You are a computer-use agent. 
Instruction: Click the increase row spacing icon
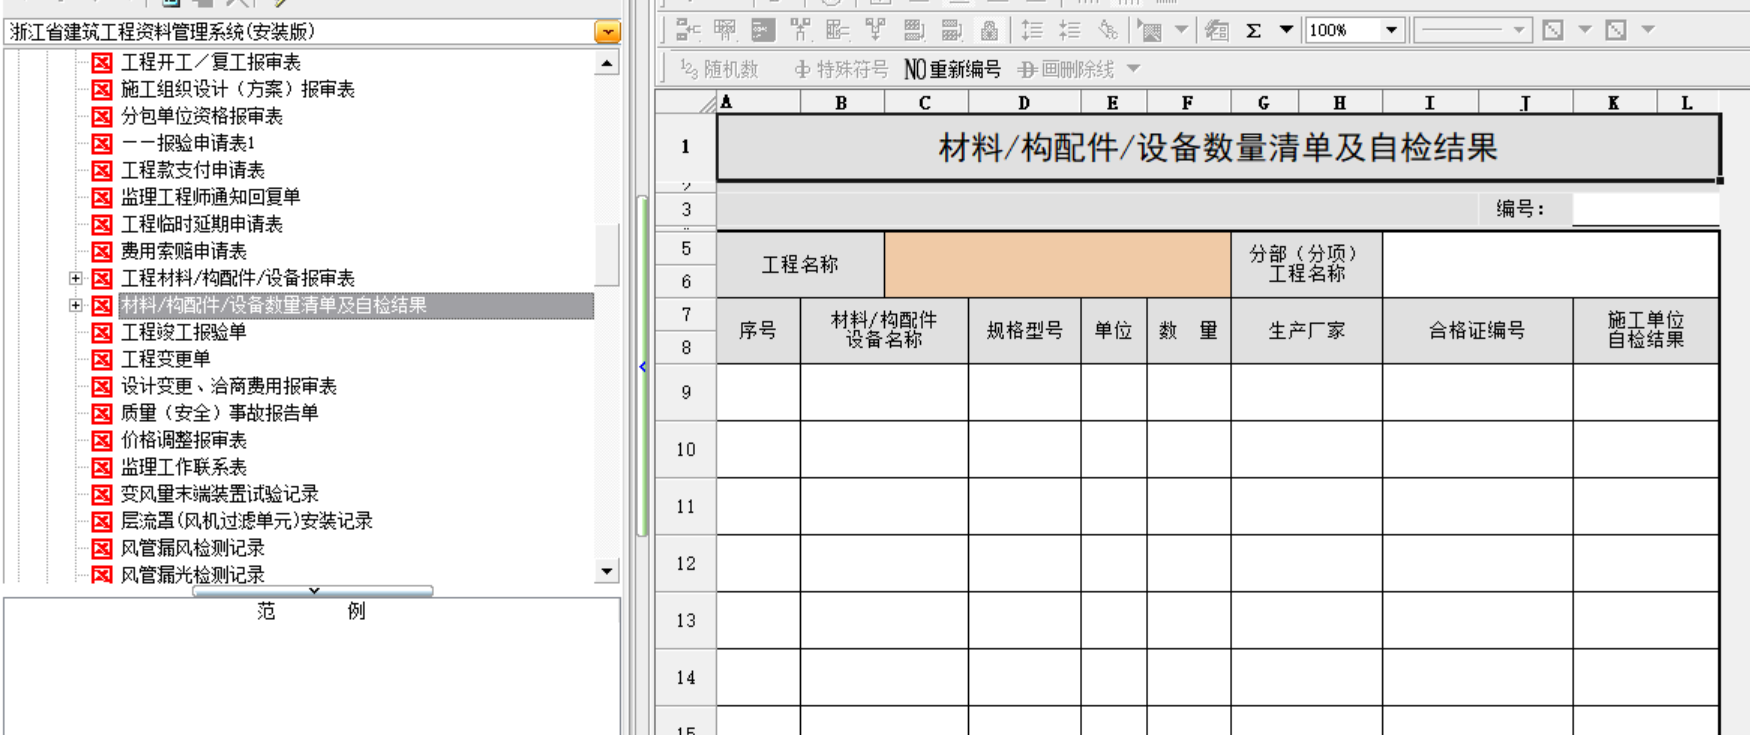[1032, 31]
